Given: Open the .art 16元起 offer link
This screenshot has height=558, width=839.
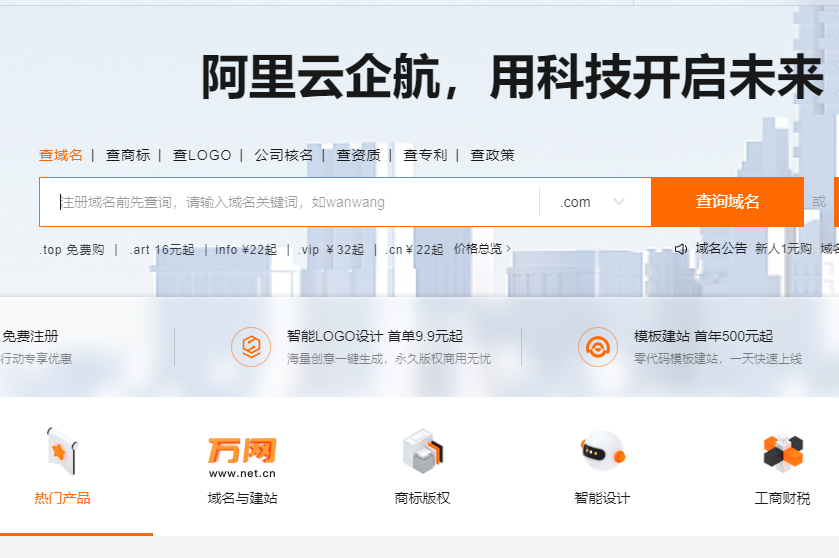Looking at the screenshot, I should (162, 250).
